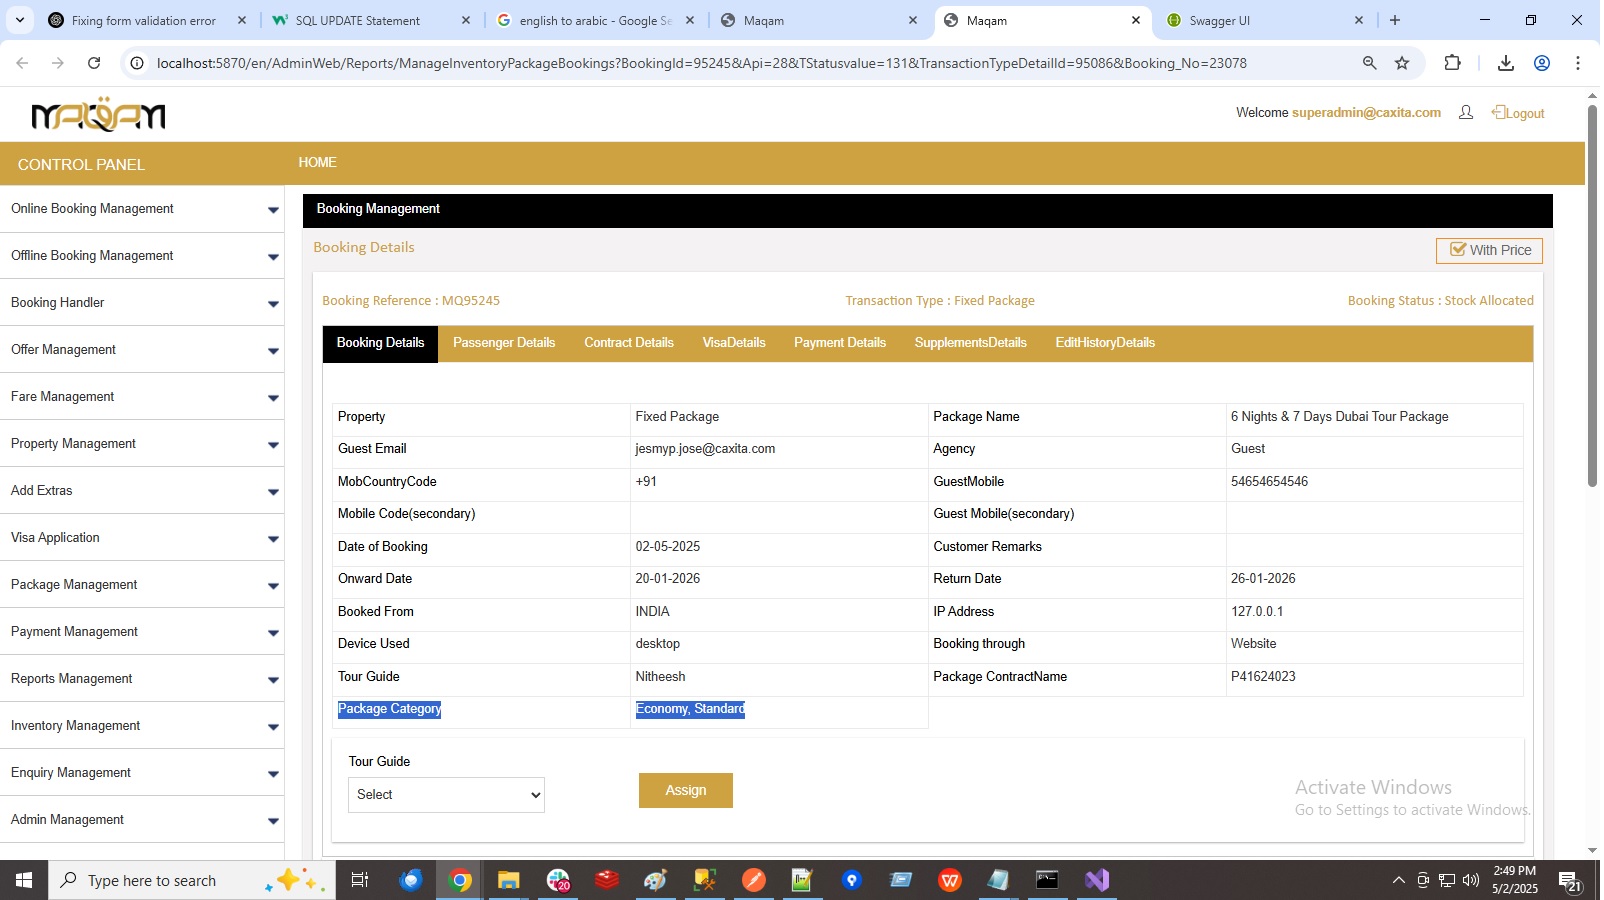
Task: Open File Explorer from the taskbar
Action: [508, 880]
